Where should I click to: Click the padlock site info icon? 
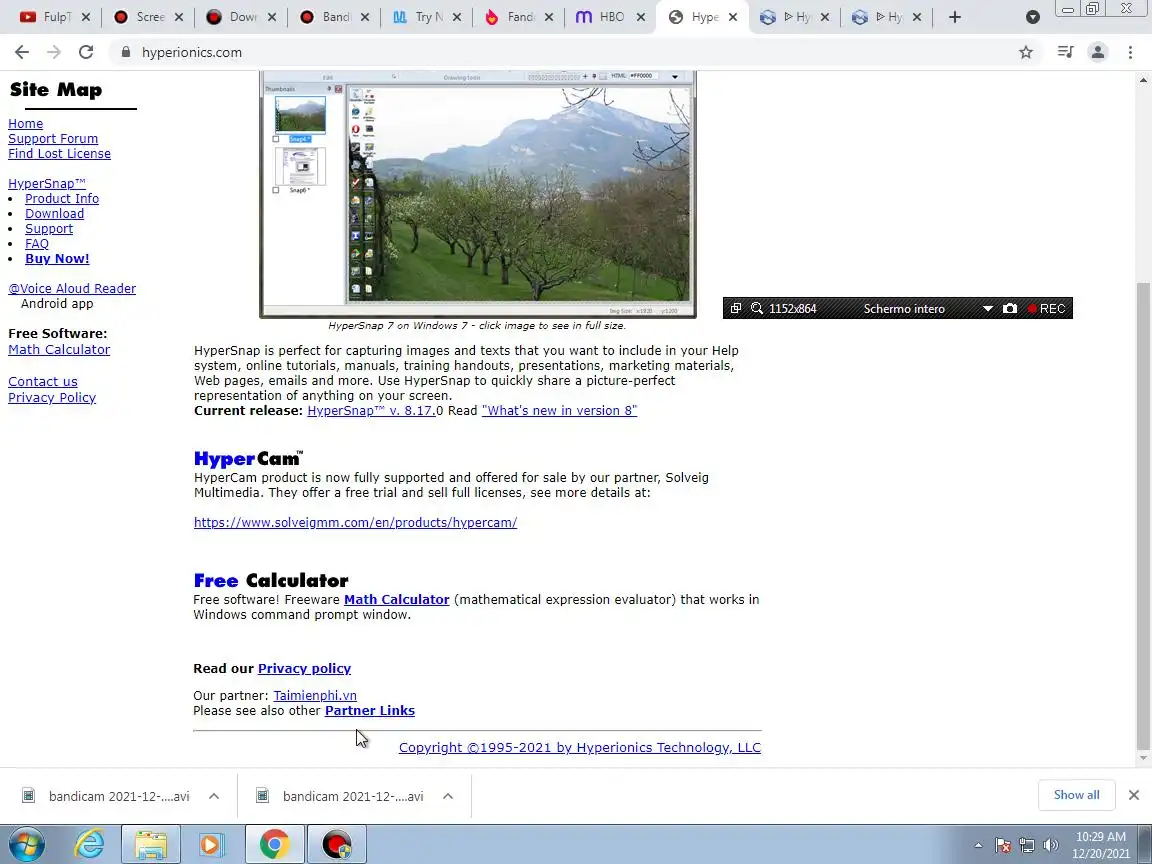click(126, 52)
